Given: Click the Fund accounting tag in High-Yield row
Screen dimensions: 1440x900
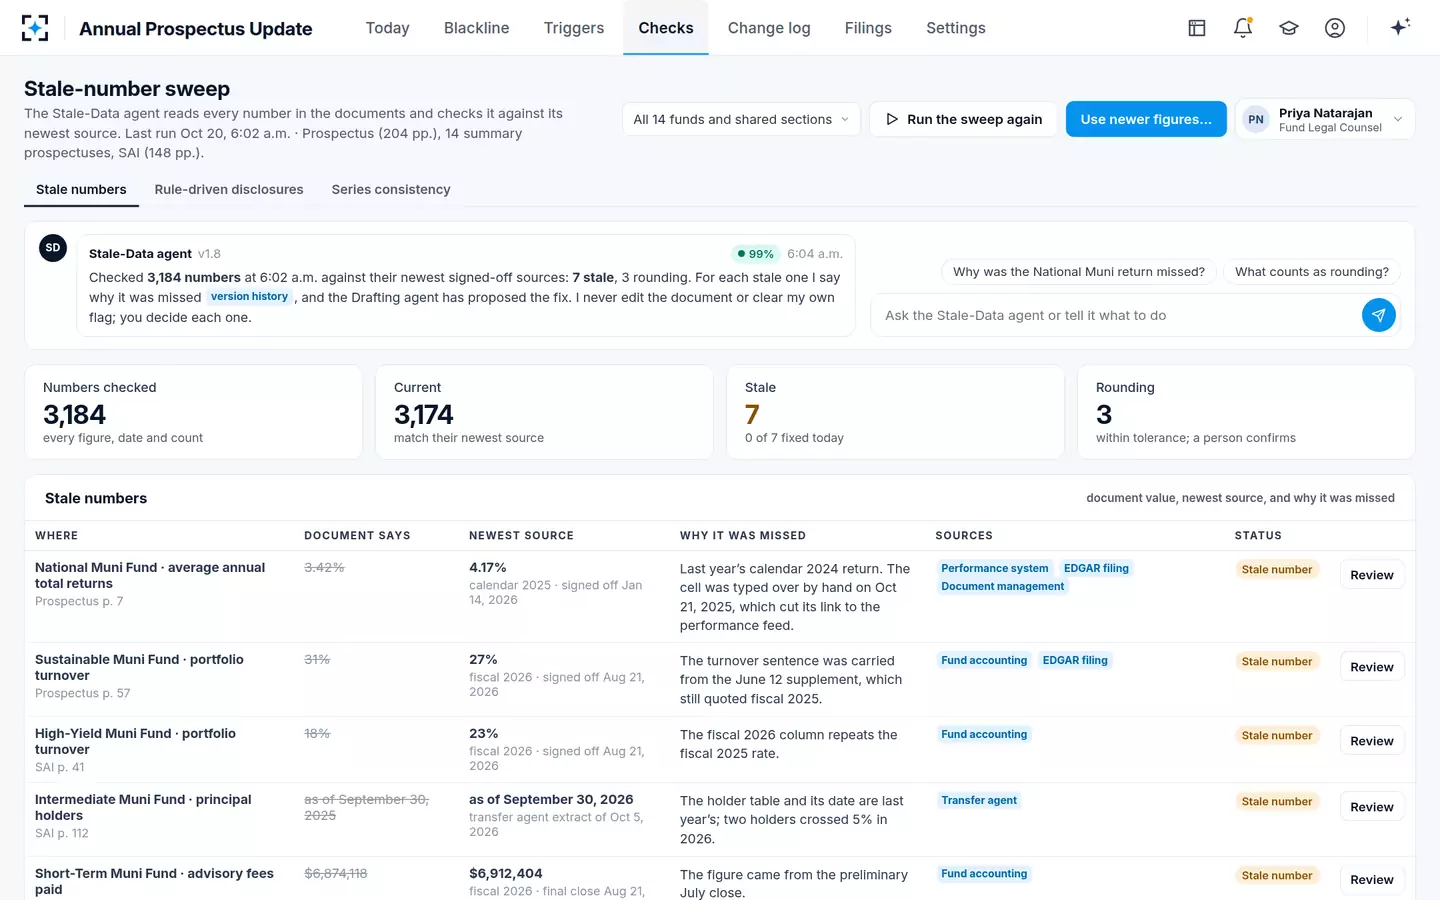Looking at the screenshot, I should (984, 735).
